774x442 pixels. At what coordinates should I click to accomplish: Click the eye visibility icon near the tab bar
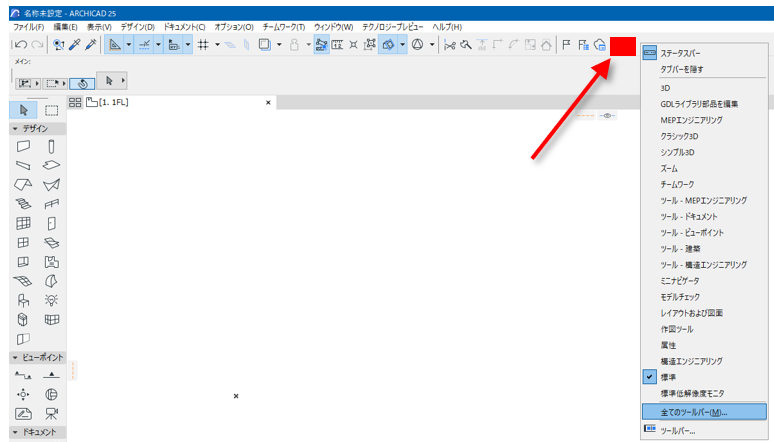pos(607,116)
